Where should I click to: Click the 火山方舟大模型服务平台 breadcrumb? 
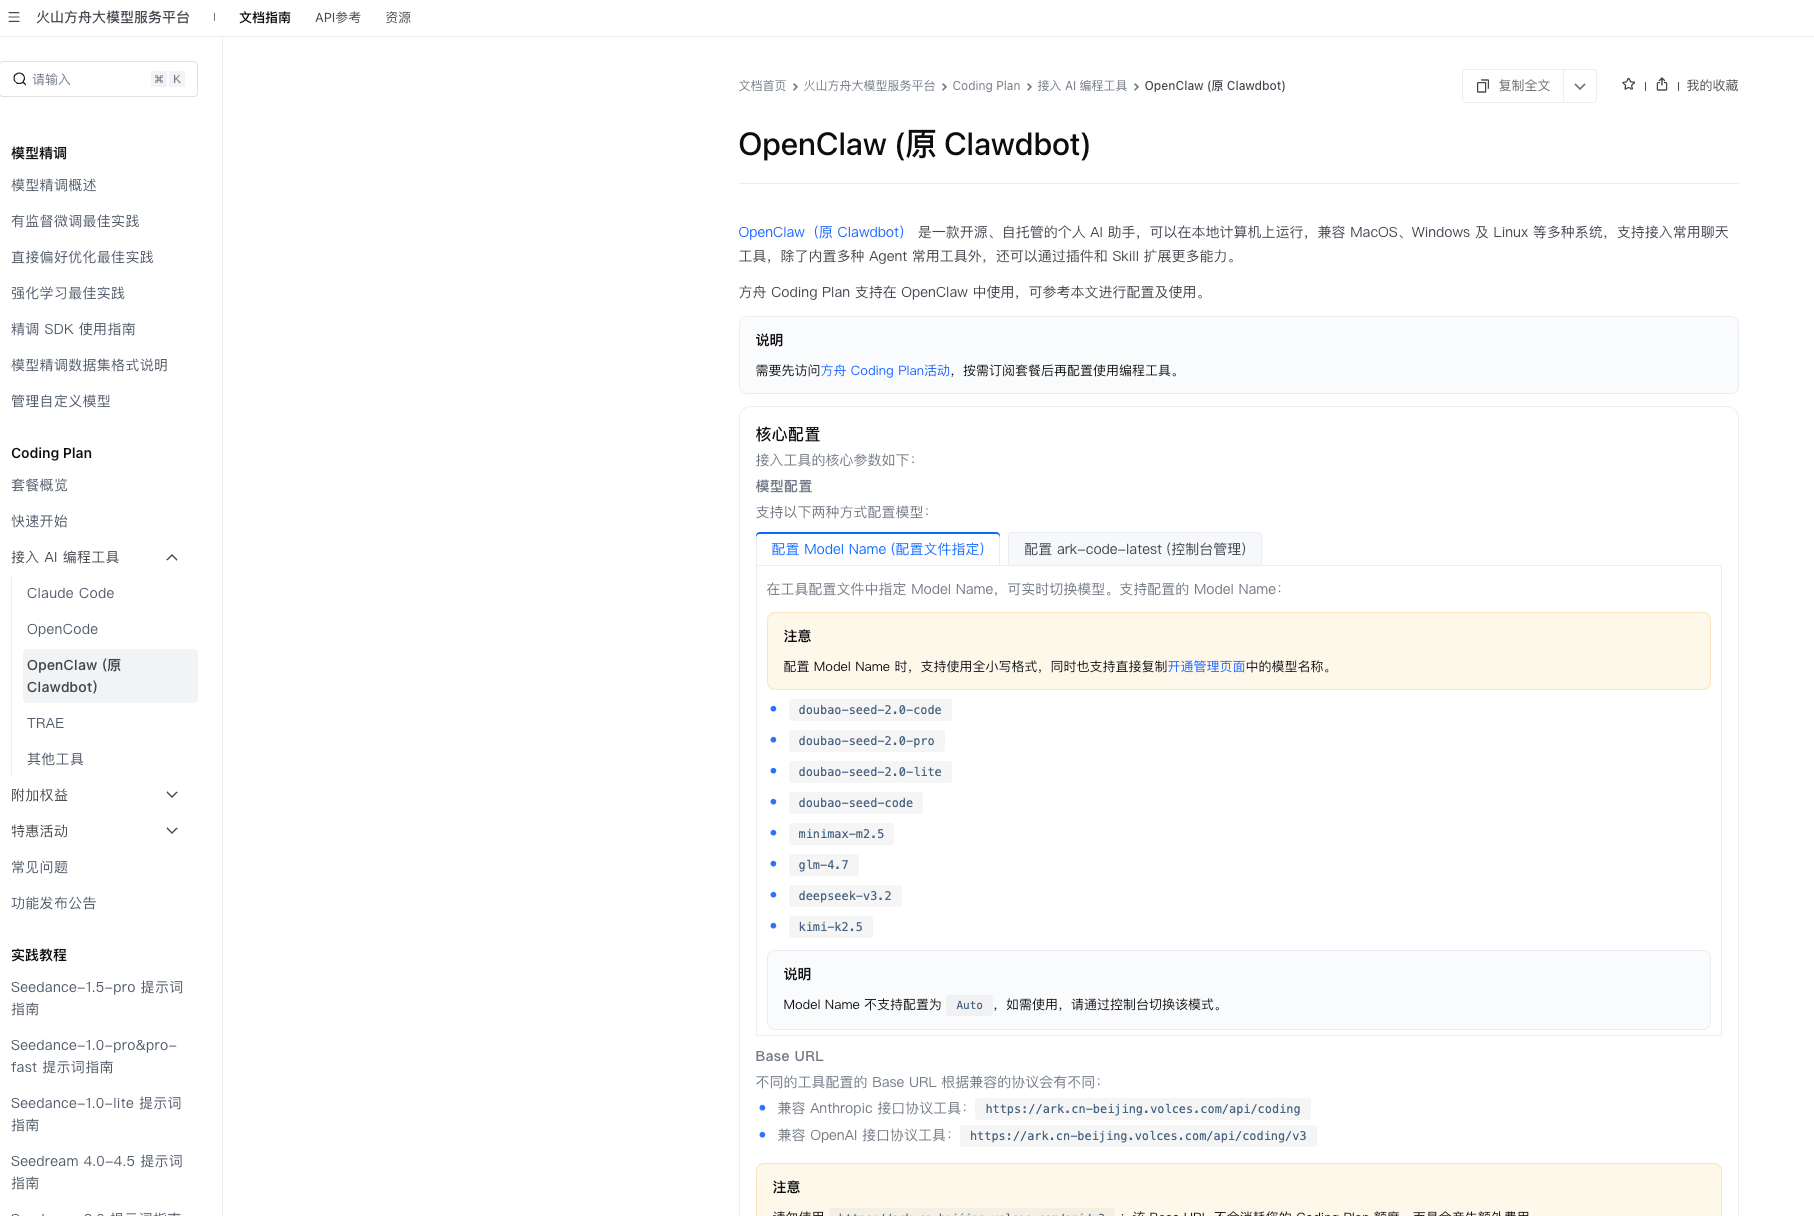pyautogui.click(x=869, y=86)
